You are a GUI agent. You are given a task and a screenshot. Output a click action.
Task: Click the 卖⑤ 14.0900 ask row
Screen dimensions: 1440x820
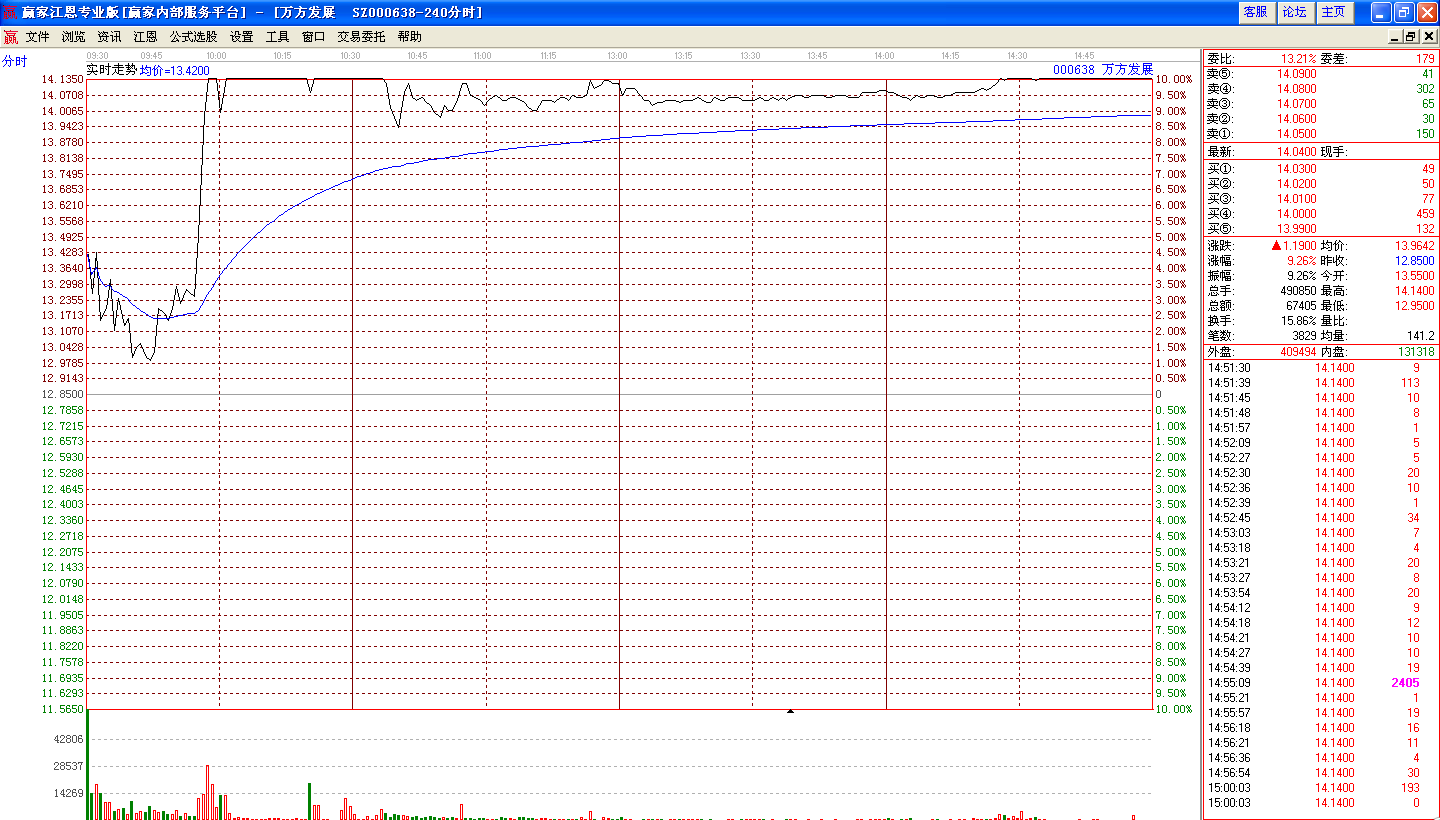pos(1320,74)
